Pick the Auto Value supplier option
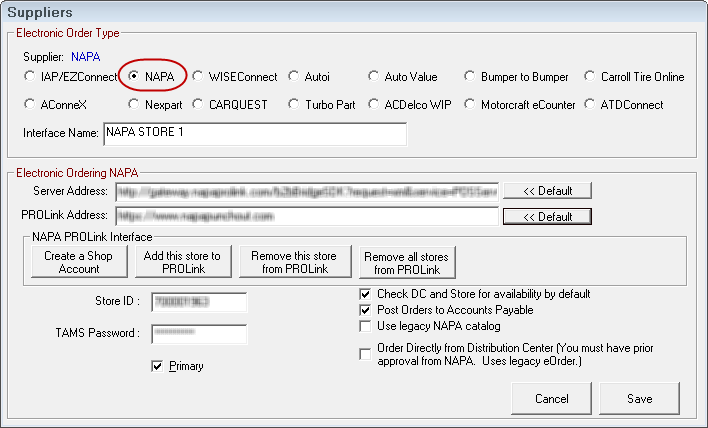The image size is (708, 428). coord(373,76)
